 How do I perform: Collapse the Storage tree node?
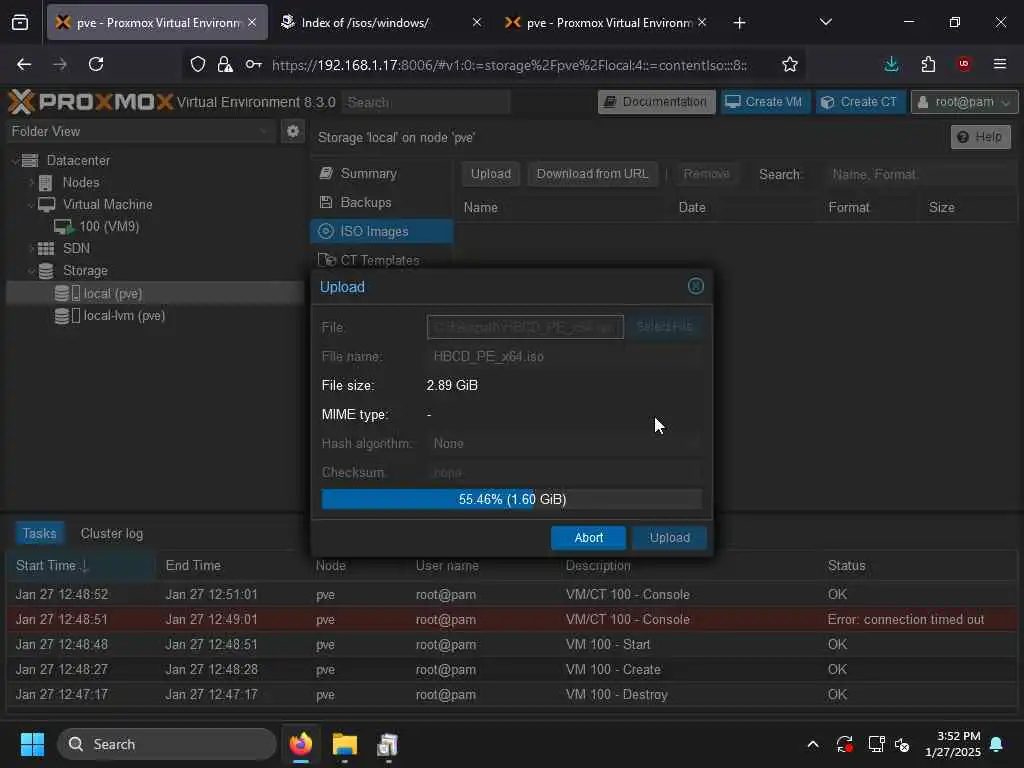point(31,270)
